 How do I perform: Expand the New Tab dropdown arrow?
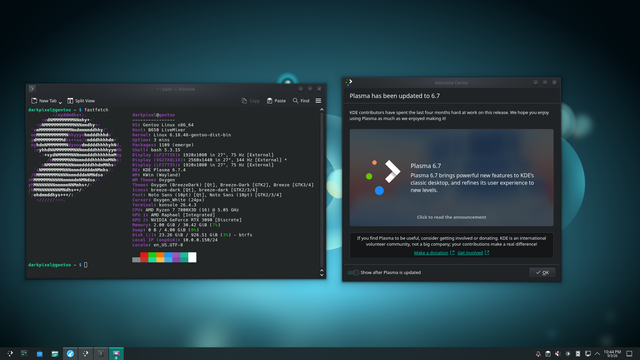click(x=60, y=102)
